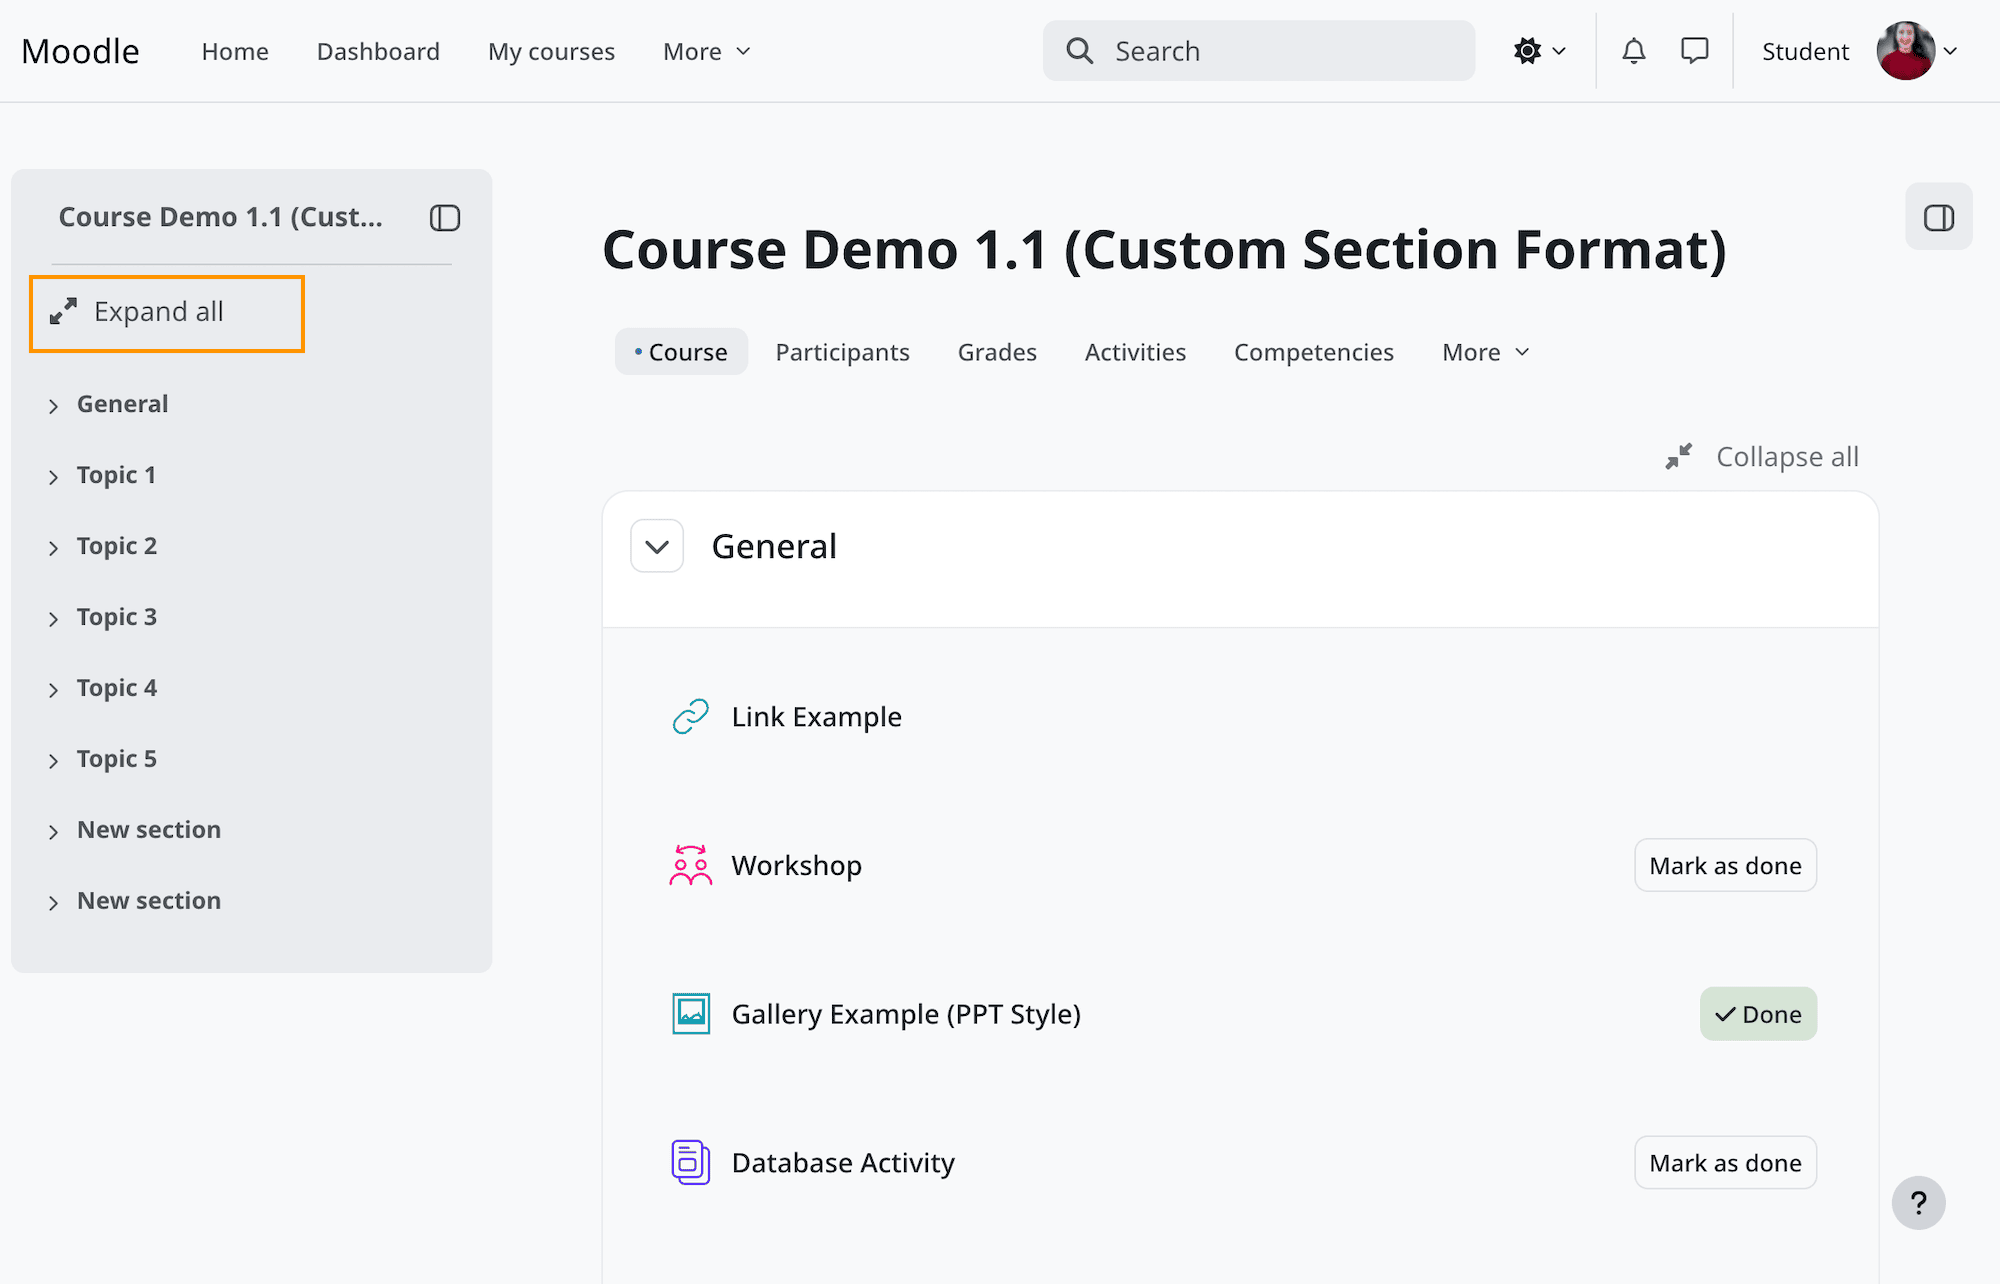The image size is (2000, 1284).
Task: Mark Database Activity as done
Action: click(1726, 1163)
